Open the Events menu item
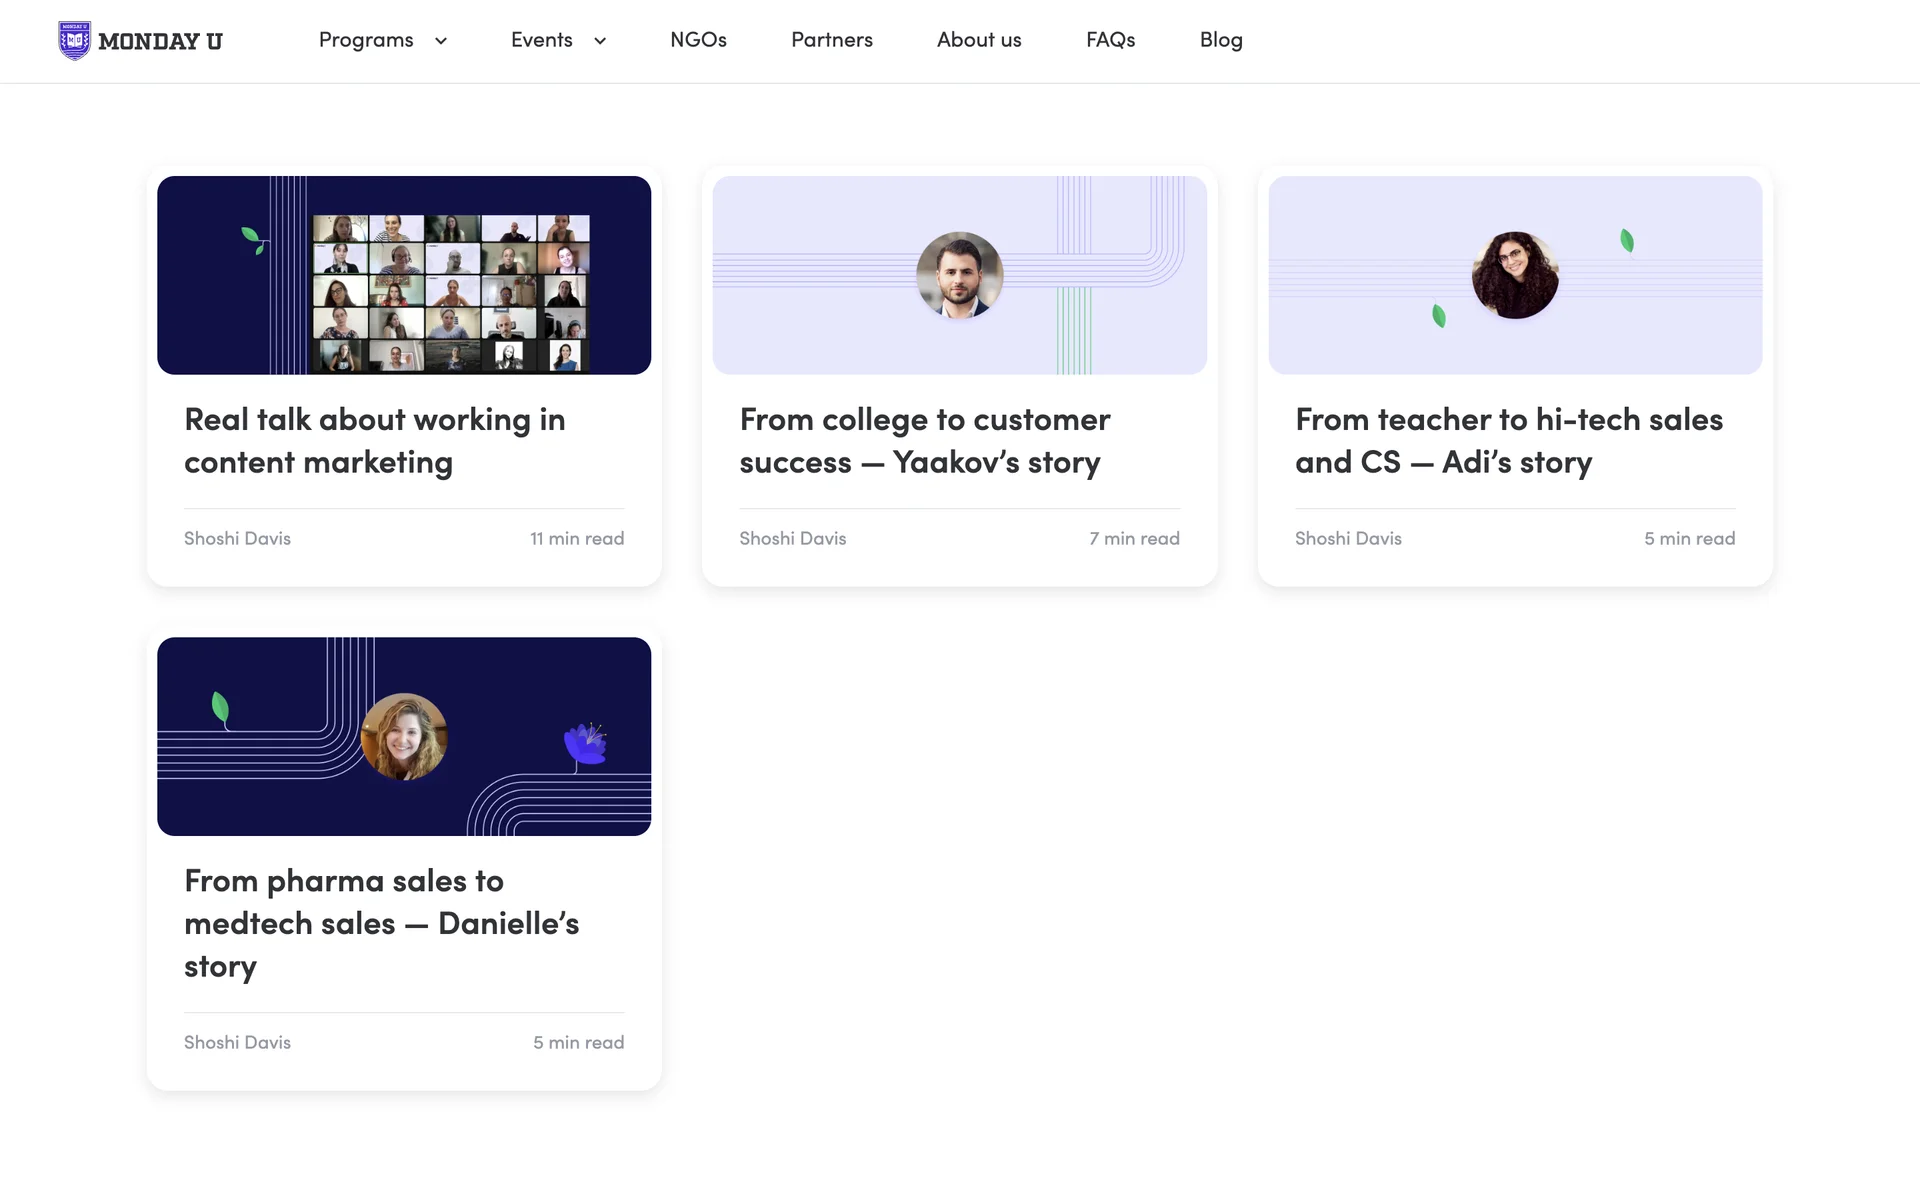This screenshot has width=1920, height=1200. (x=541, y=40)
